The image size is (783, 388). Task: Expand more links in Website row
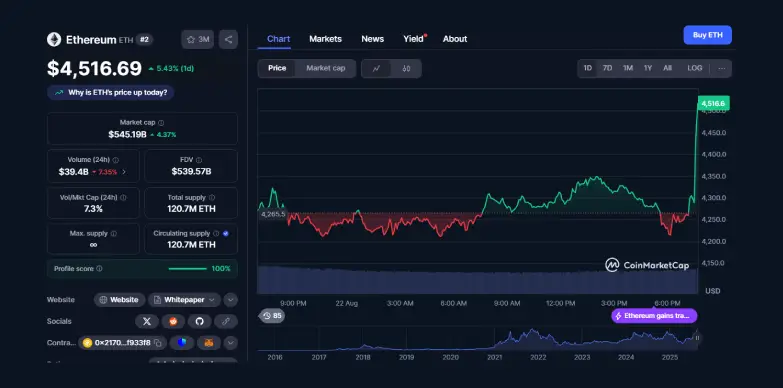pyautogui.click(x=230, y=300)
